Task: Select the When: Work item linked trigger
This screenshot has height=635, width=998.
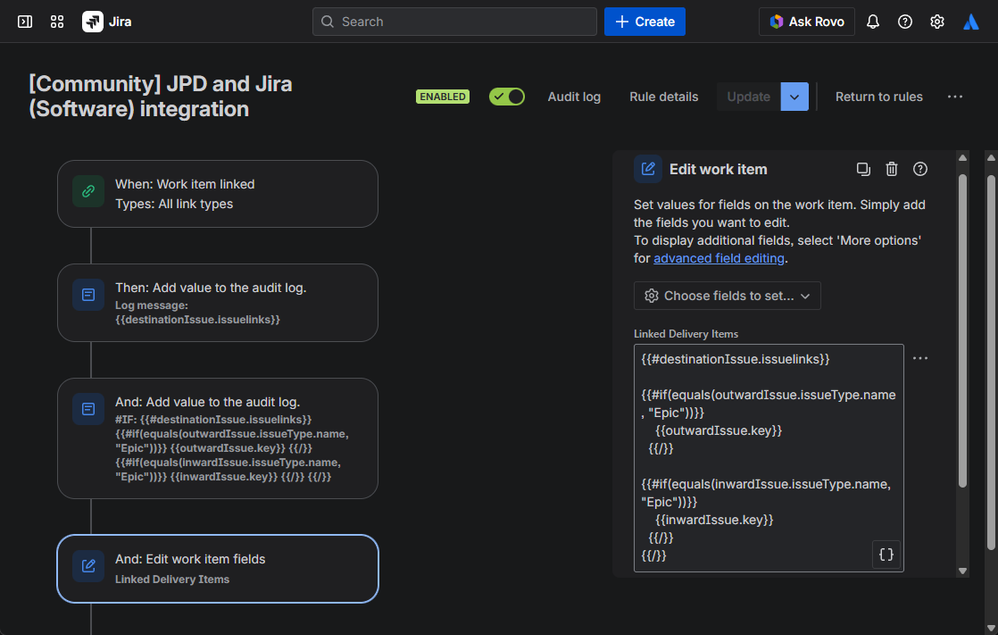Action: pos(218,194)
